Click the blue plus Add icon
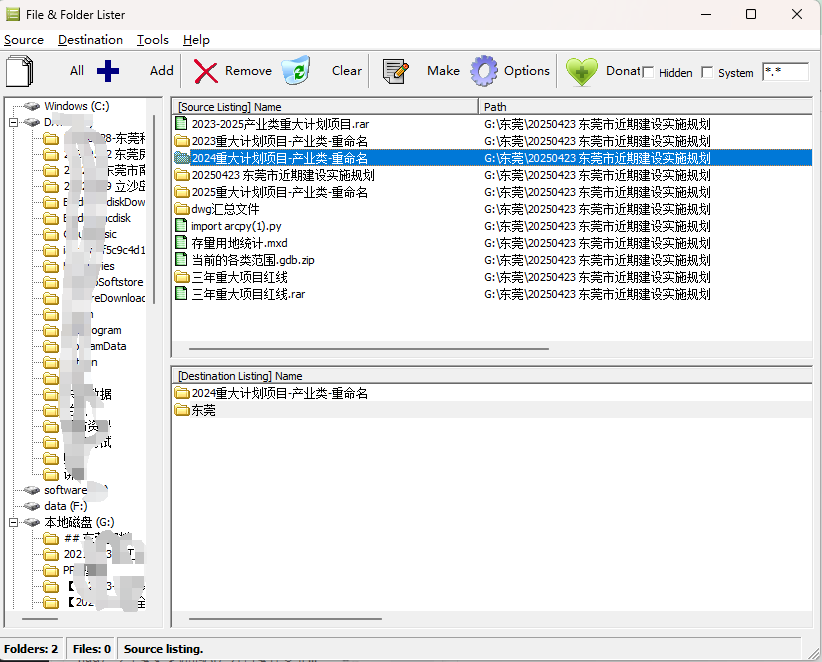Screen dimensions: 822x662 click(x=108, y=71)
